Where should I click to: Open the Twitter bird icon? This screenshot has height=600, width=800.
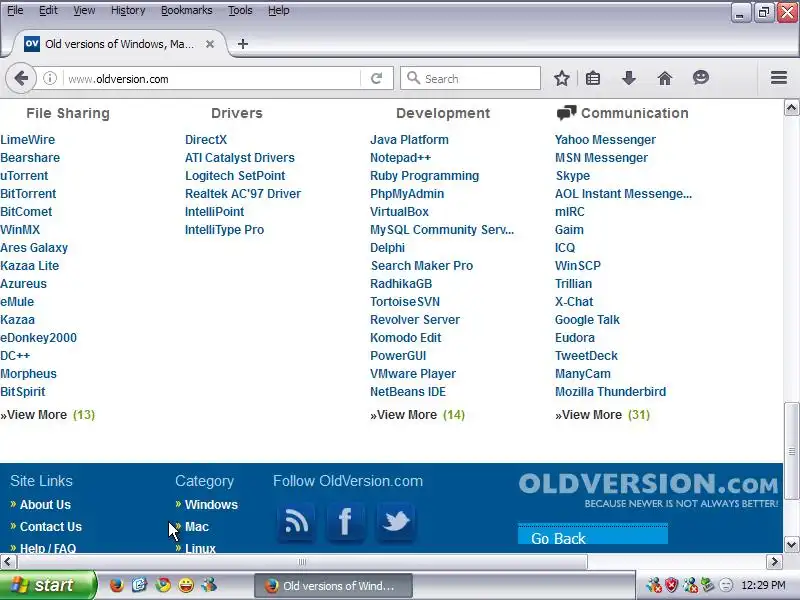(x=395, y=521)
